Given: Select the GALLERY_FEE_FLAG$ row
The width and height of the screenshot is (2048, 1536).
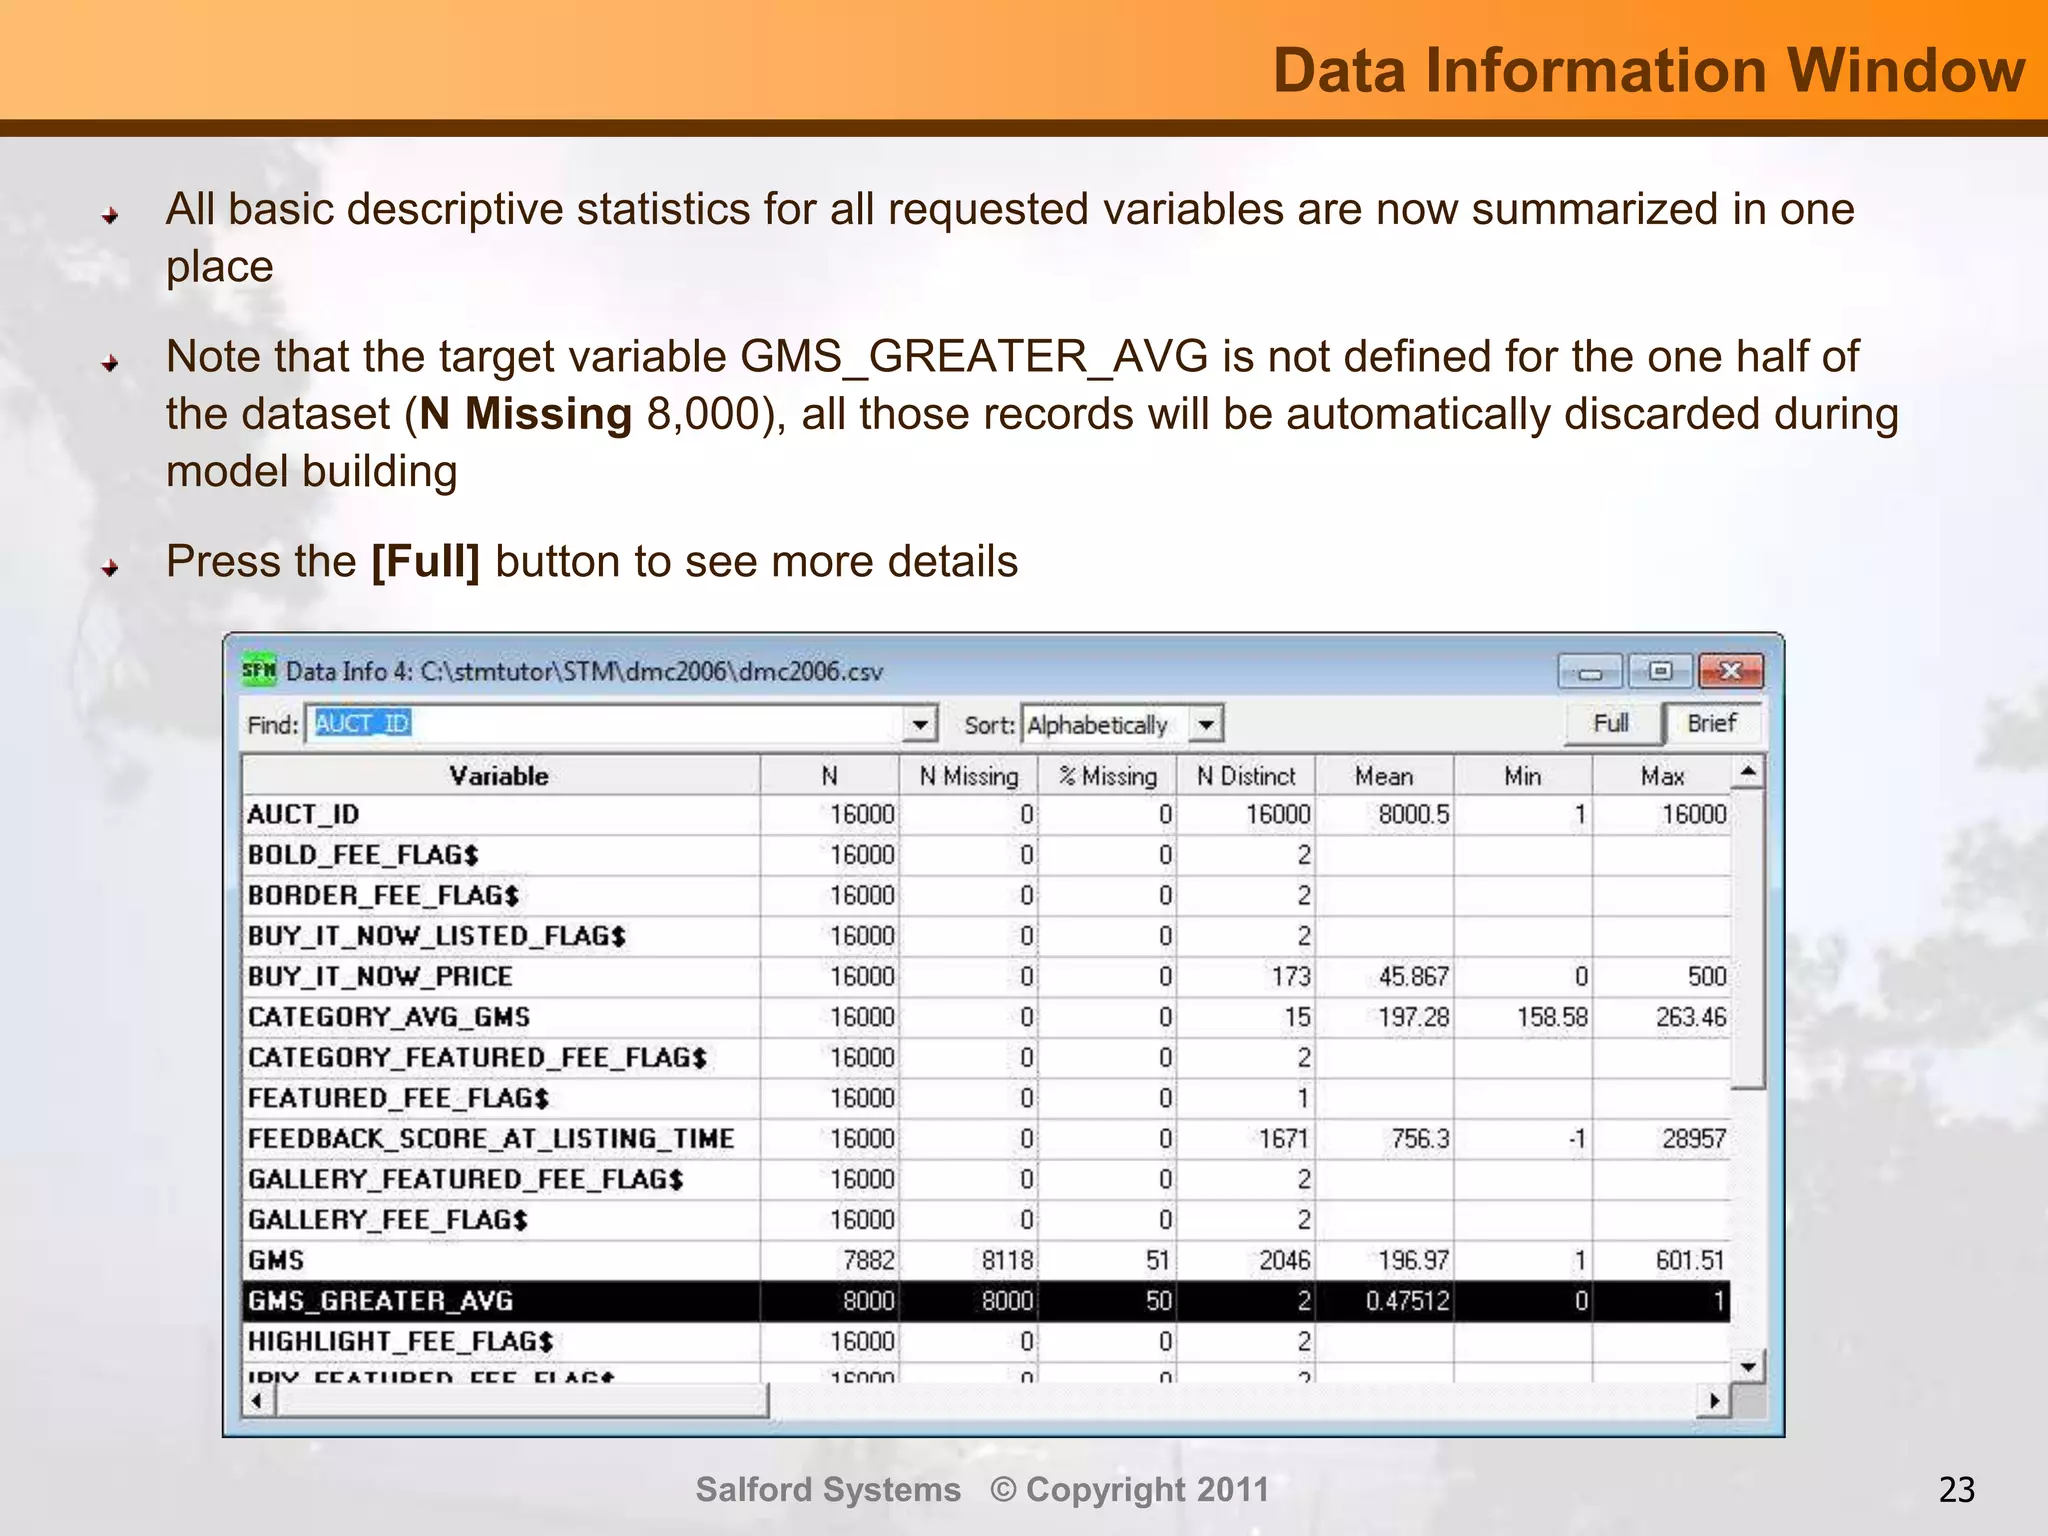Looking at the screenshot, I should [x=986, y=1220].
